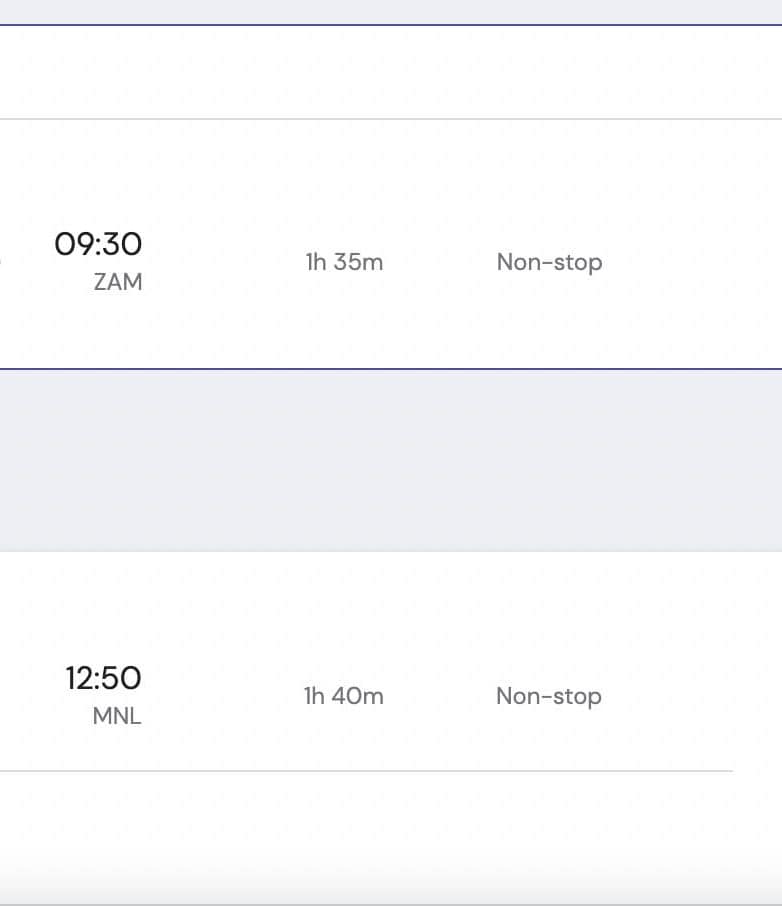Click the 09:30 arrival time

(98, 244)
